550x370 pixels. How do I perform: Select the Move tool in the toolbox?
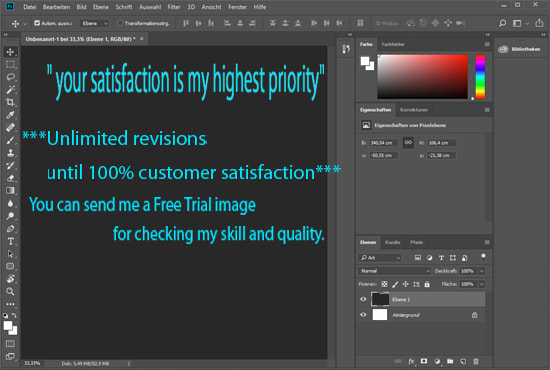pos(10,52)
